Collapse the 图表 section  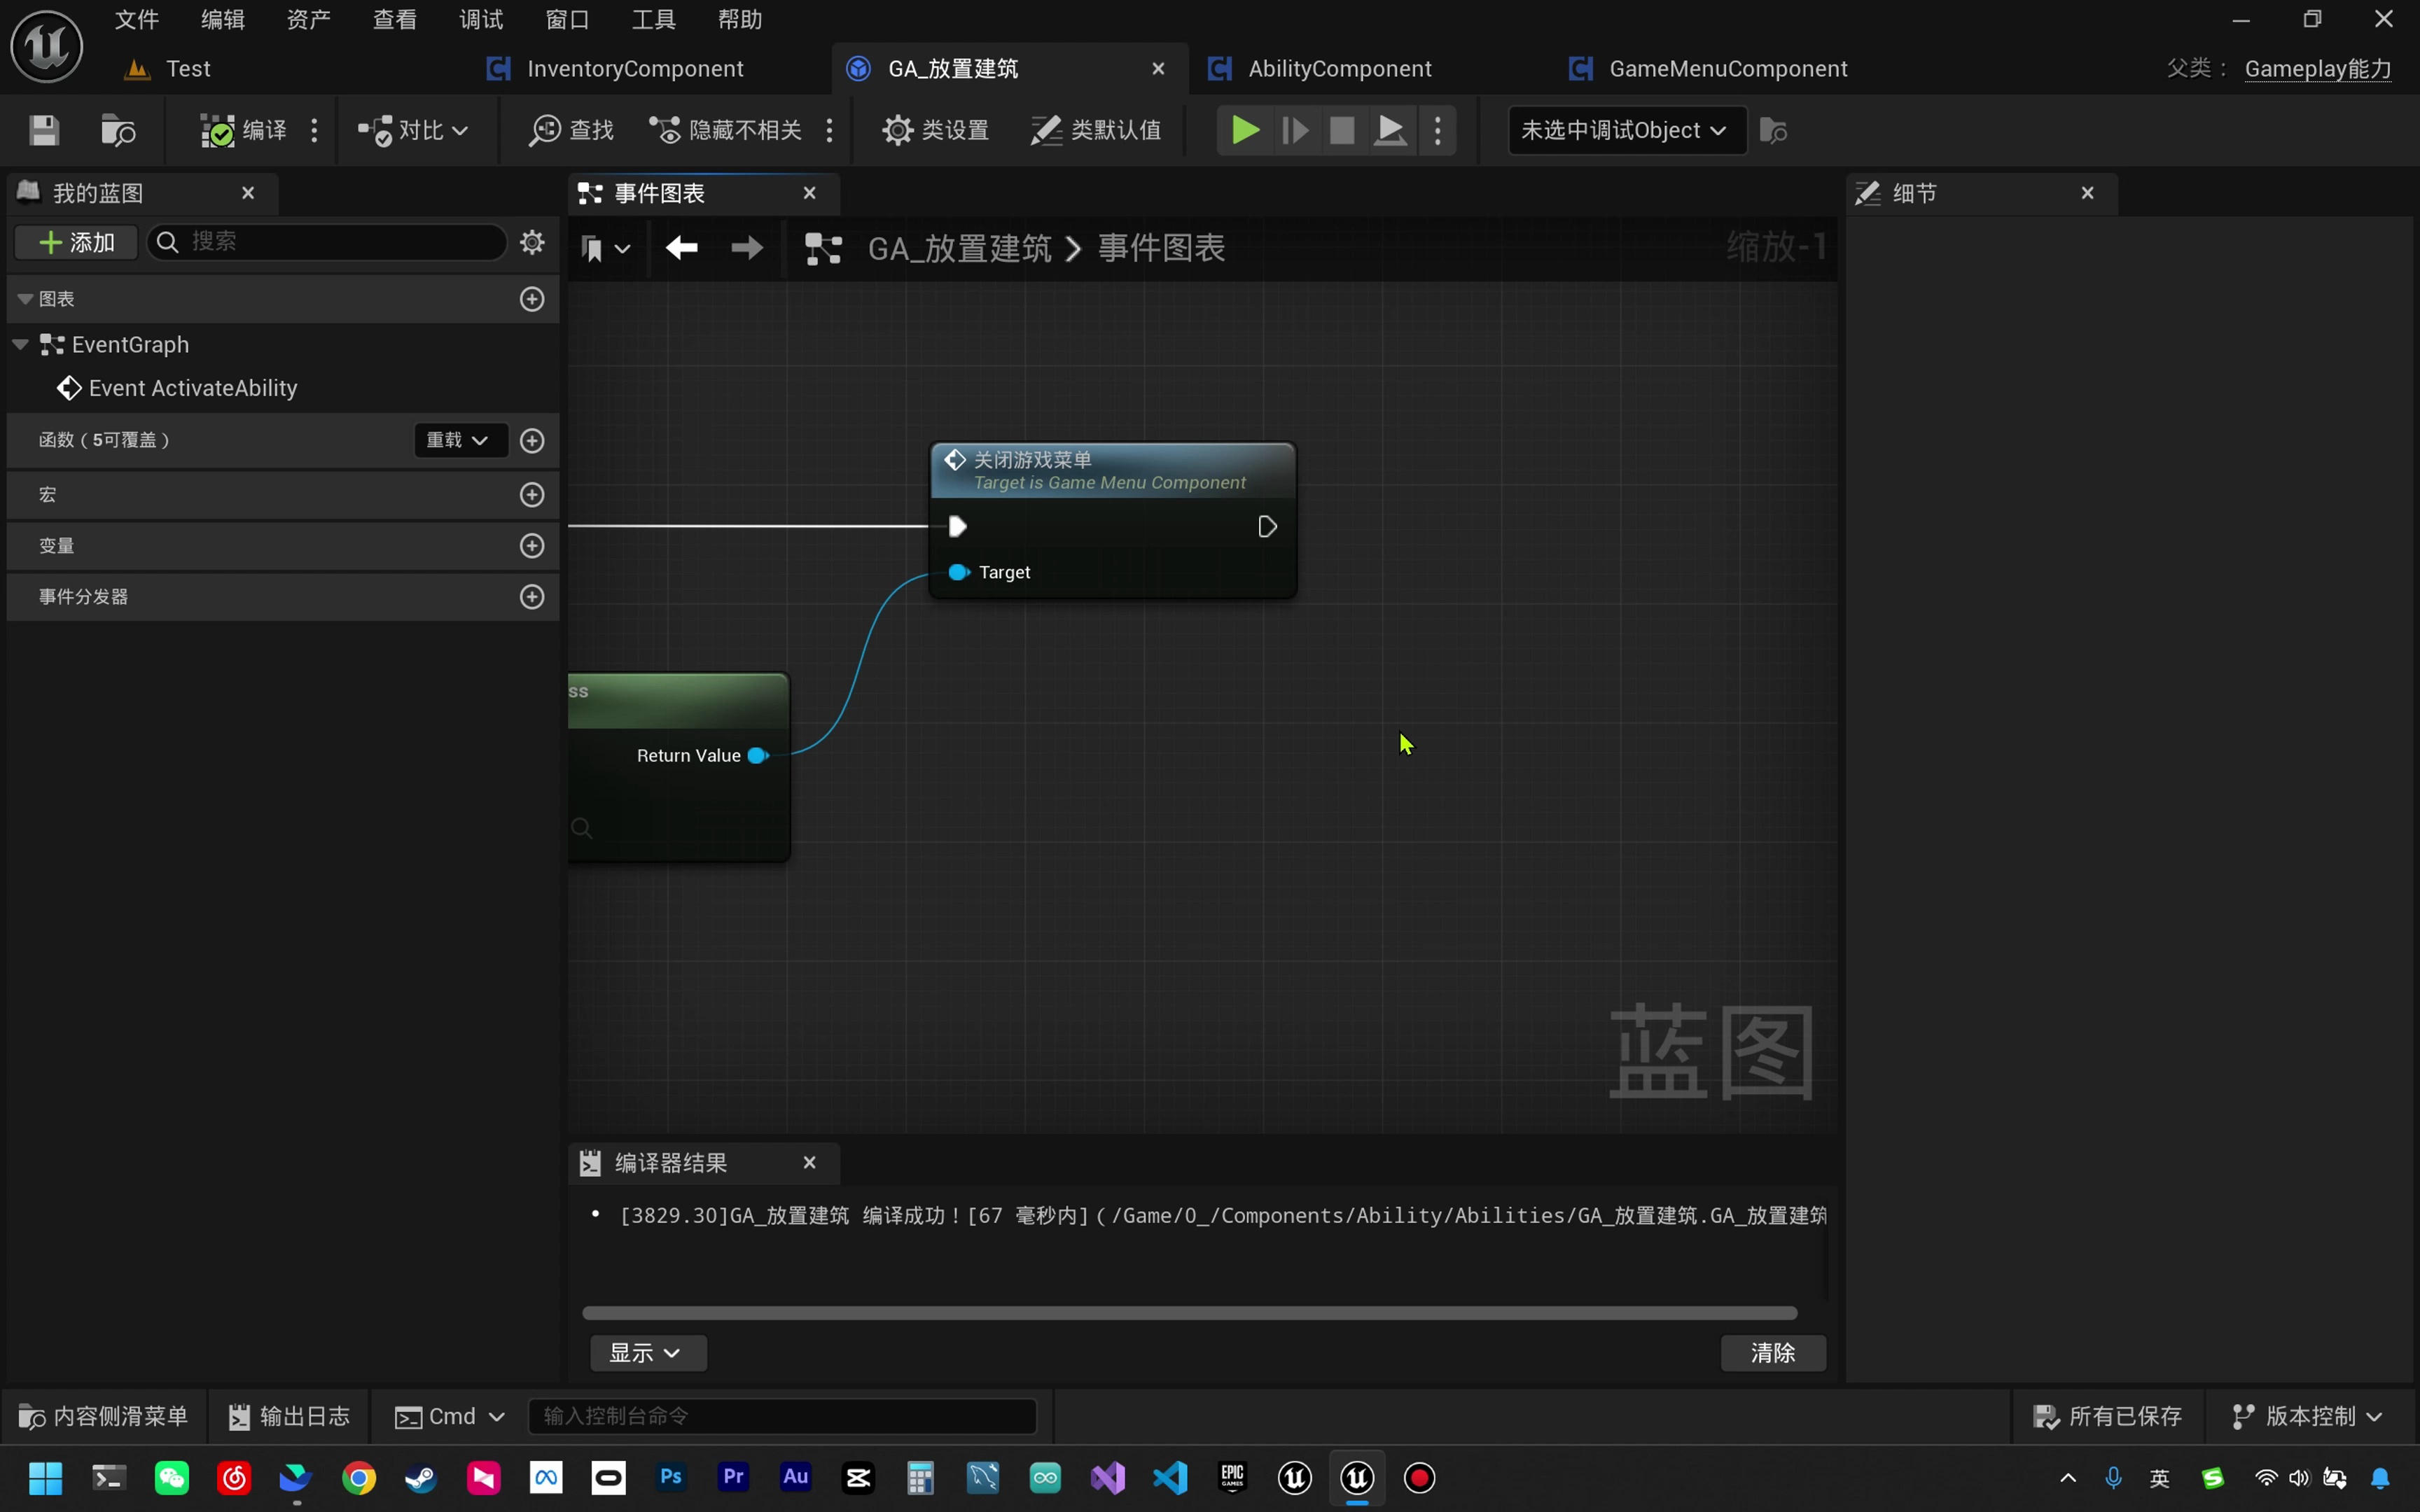coord(25,299)
